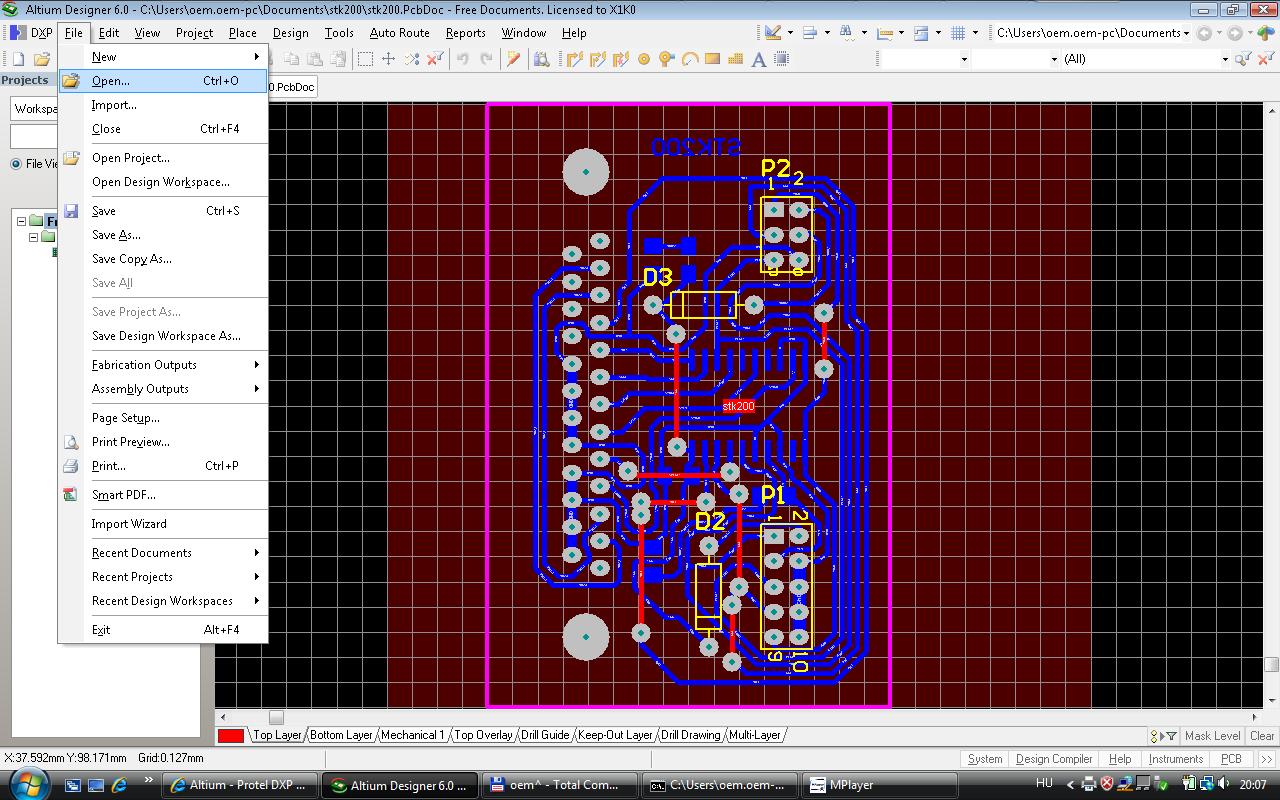This screenshot has height=800, width=1280.
Task: Click the move selection cross icon
Action: [388, 59]
